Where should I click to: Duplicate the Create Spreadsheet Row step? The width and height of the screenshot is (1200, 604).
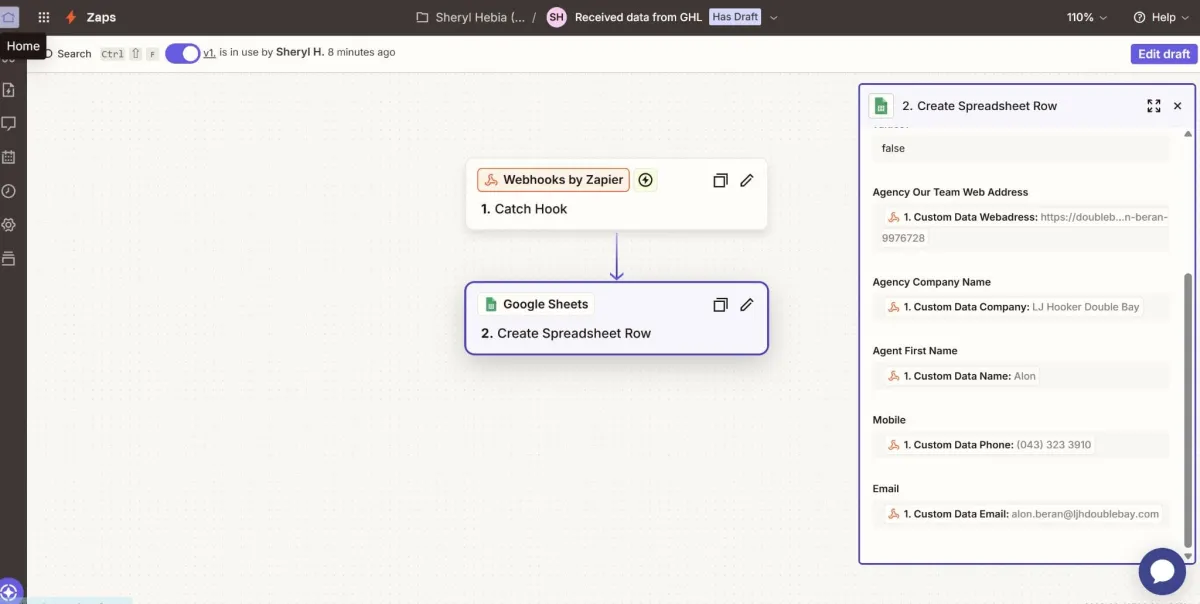tap(720, 305)
